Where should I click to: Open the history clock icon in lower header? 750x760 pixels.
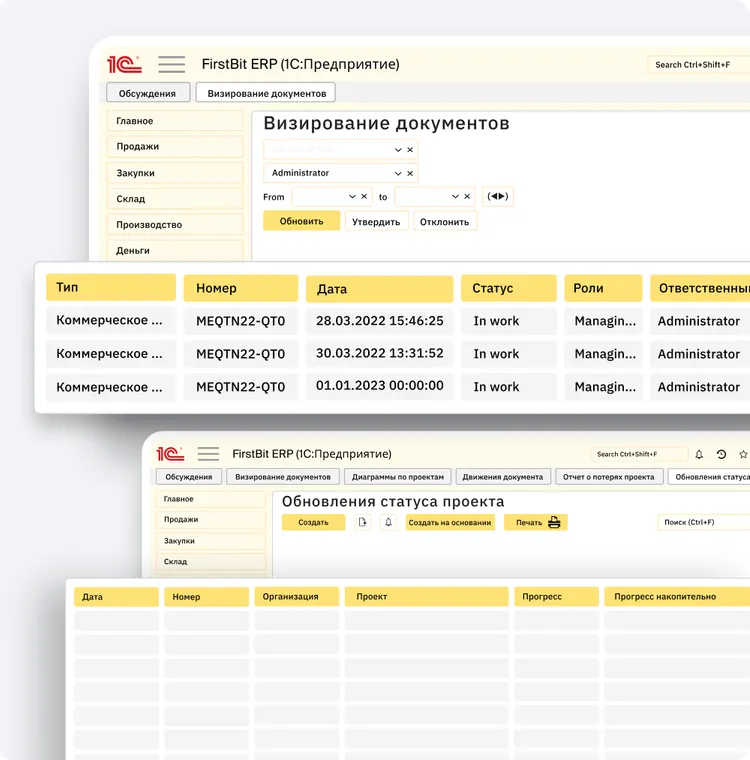click(x=722, y=454)
